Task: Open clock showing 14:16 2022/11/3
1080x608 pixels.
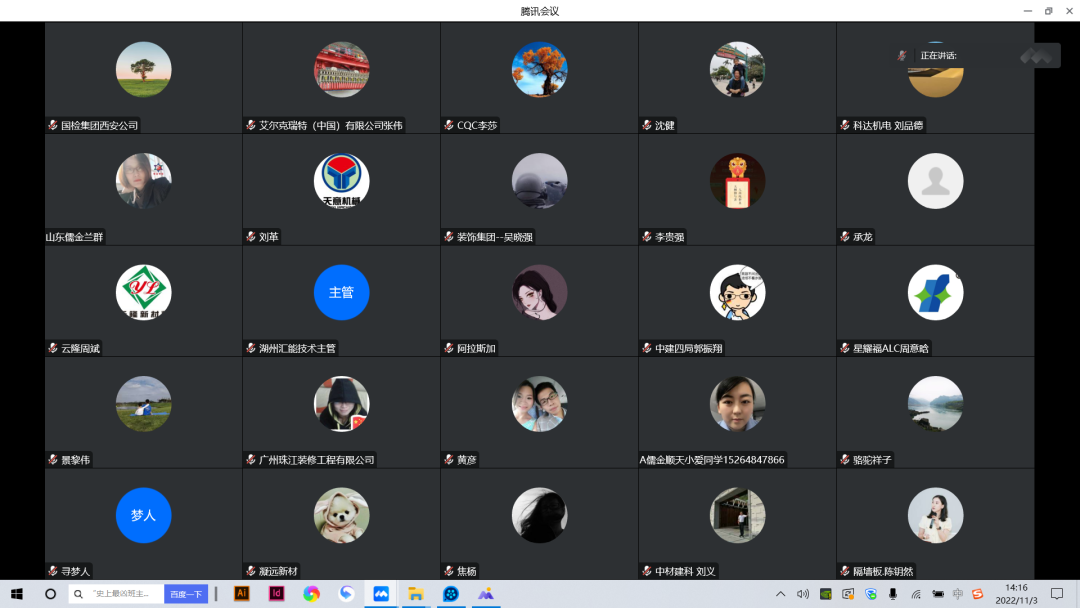Action: (1016, 594)
